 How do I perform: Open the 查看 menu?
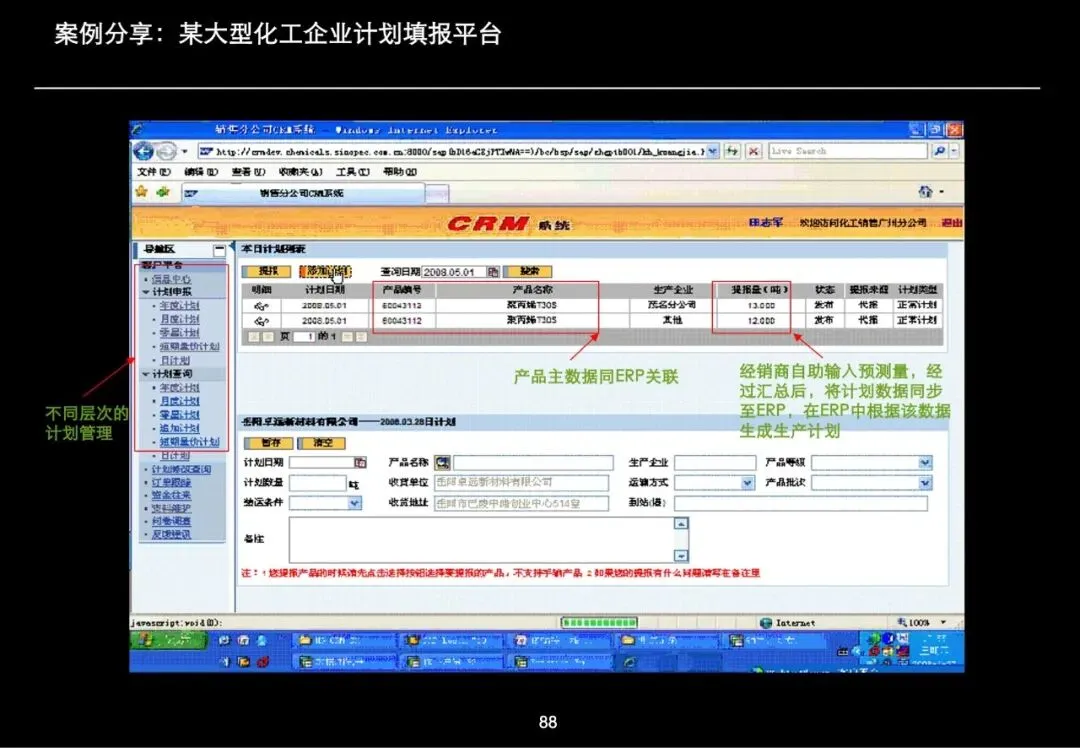pyautogui.click(x=248, y=172)
